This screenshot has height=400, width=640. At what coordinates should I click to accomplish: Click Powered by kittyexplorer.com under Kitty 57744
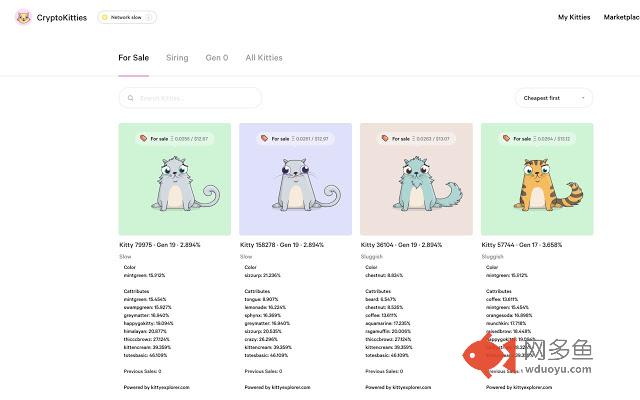click(x=519, y=387)
